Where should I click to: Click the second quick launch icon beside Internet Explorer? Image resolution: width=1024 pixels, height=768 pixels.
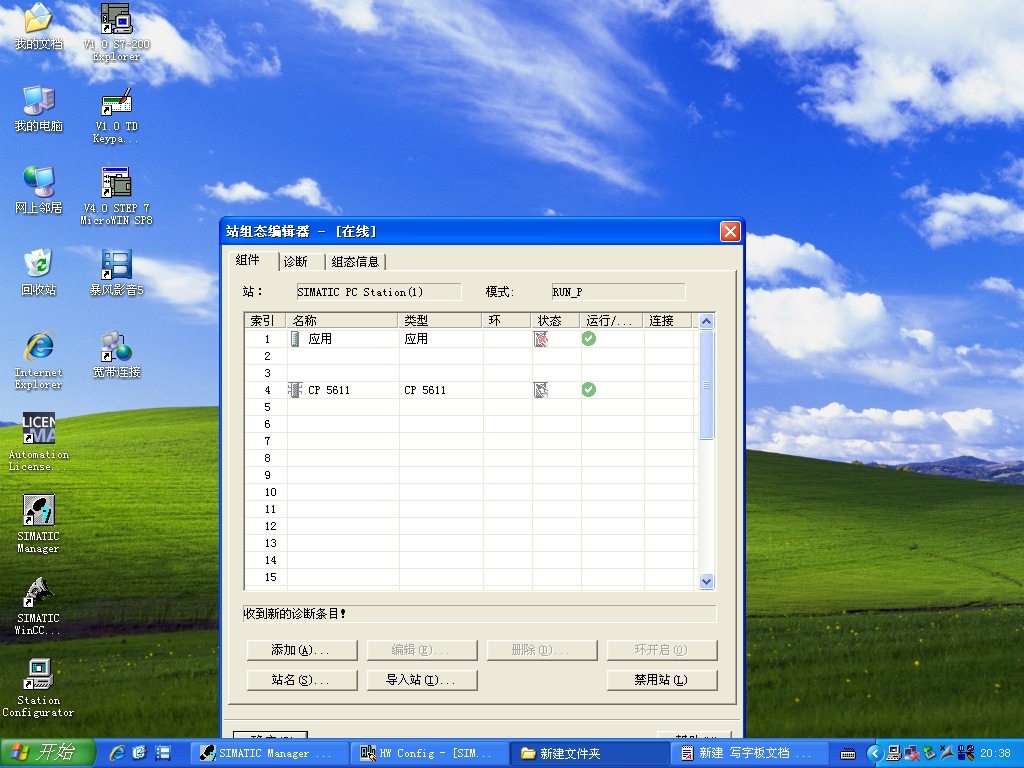(140, 753)
